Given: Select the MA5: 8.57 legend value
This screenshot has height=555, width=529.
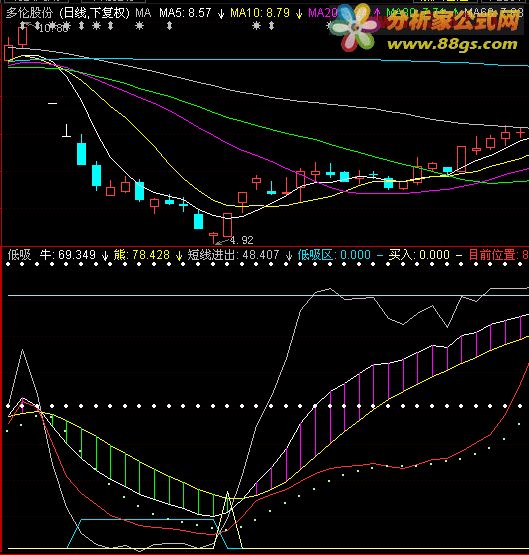Looking at the screenshot, I should (185, 13).
